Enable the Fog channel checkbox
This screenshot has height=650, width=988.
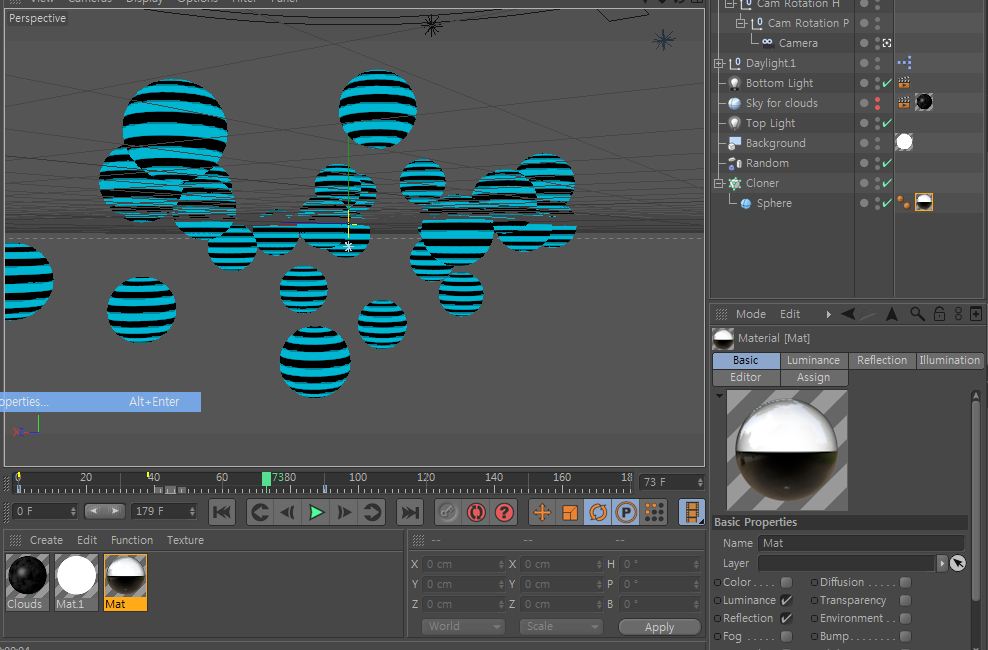[x=786, y=636]
